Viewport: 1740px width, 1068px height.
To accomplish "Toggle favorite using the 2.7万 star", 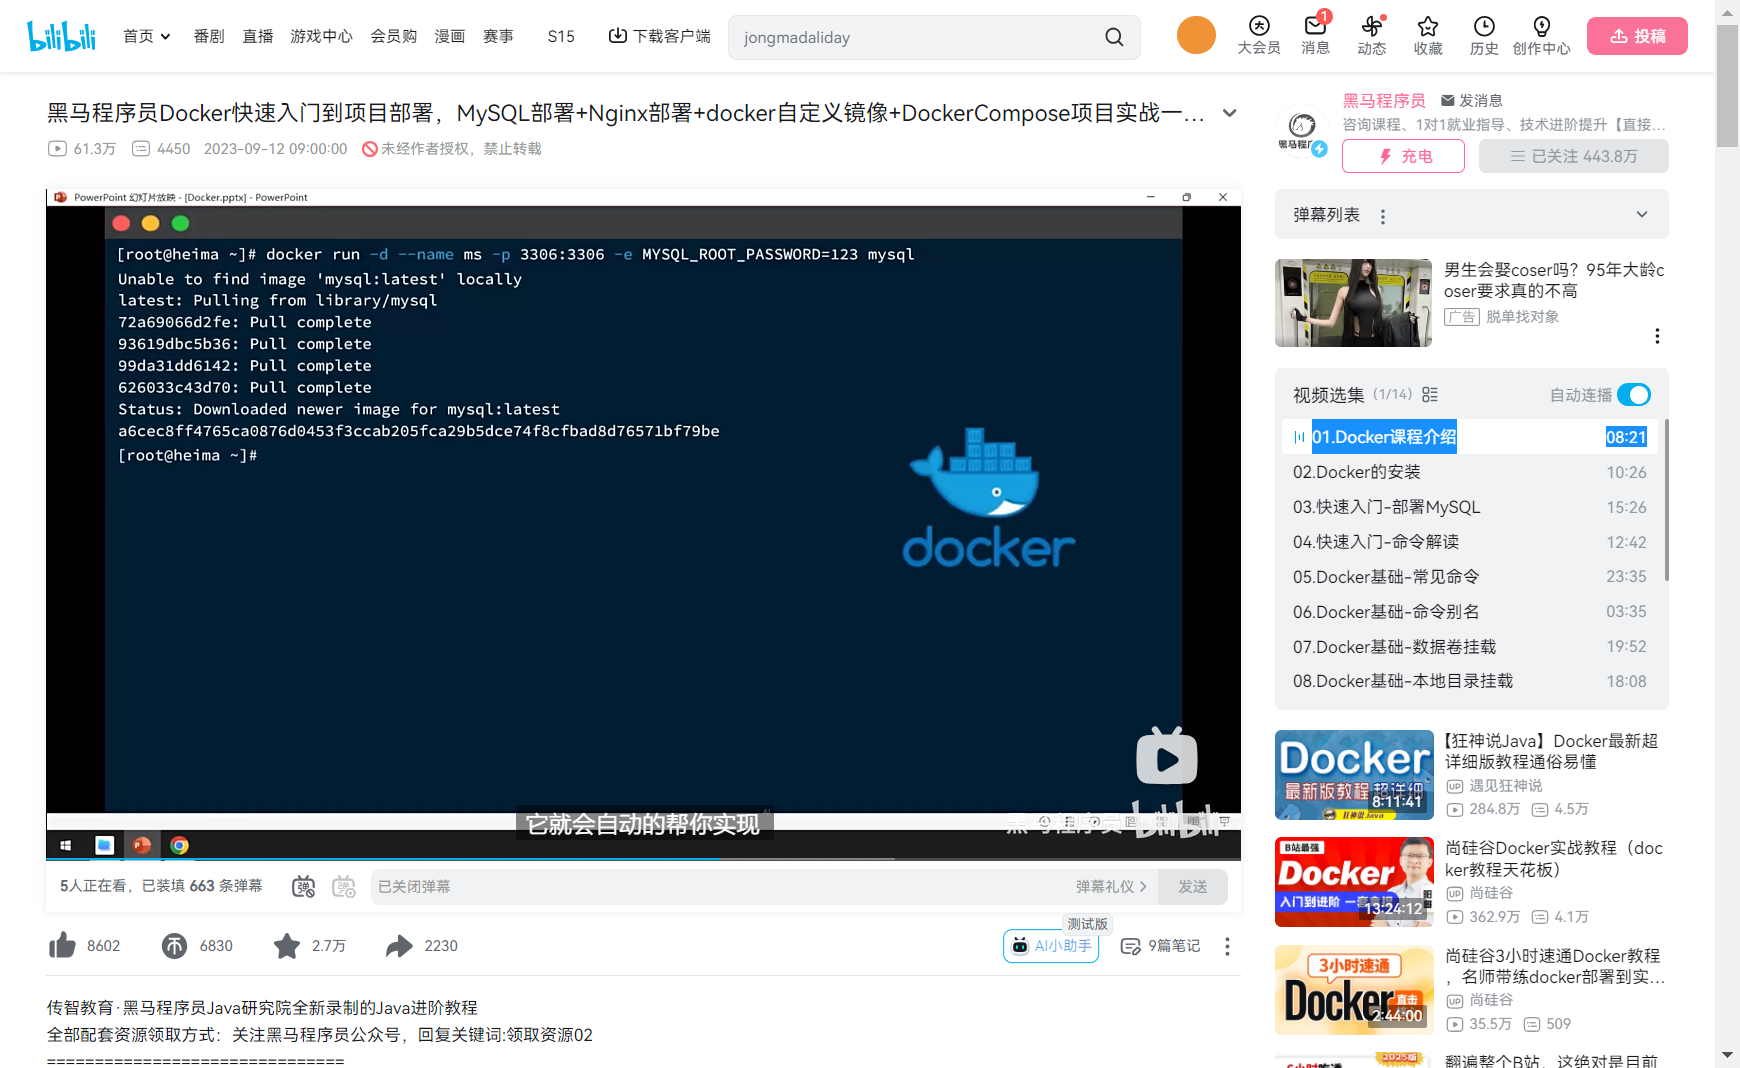I will tap(287, 945).
